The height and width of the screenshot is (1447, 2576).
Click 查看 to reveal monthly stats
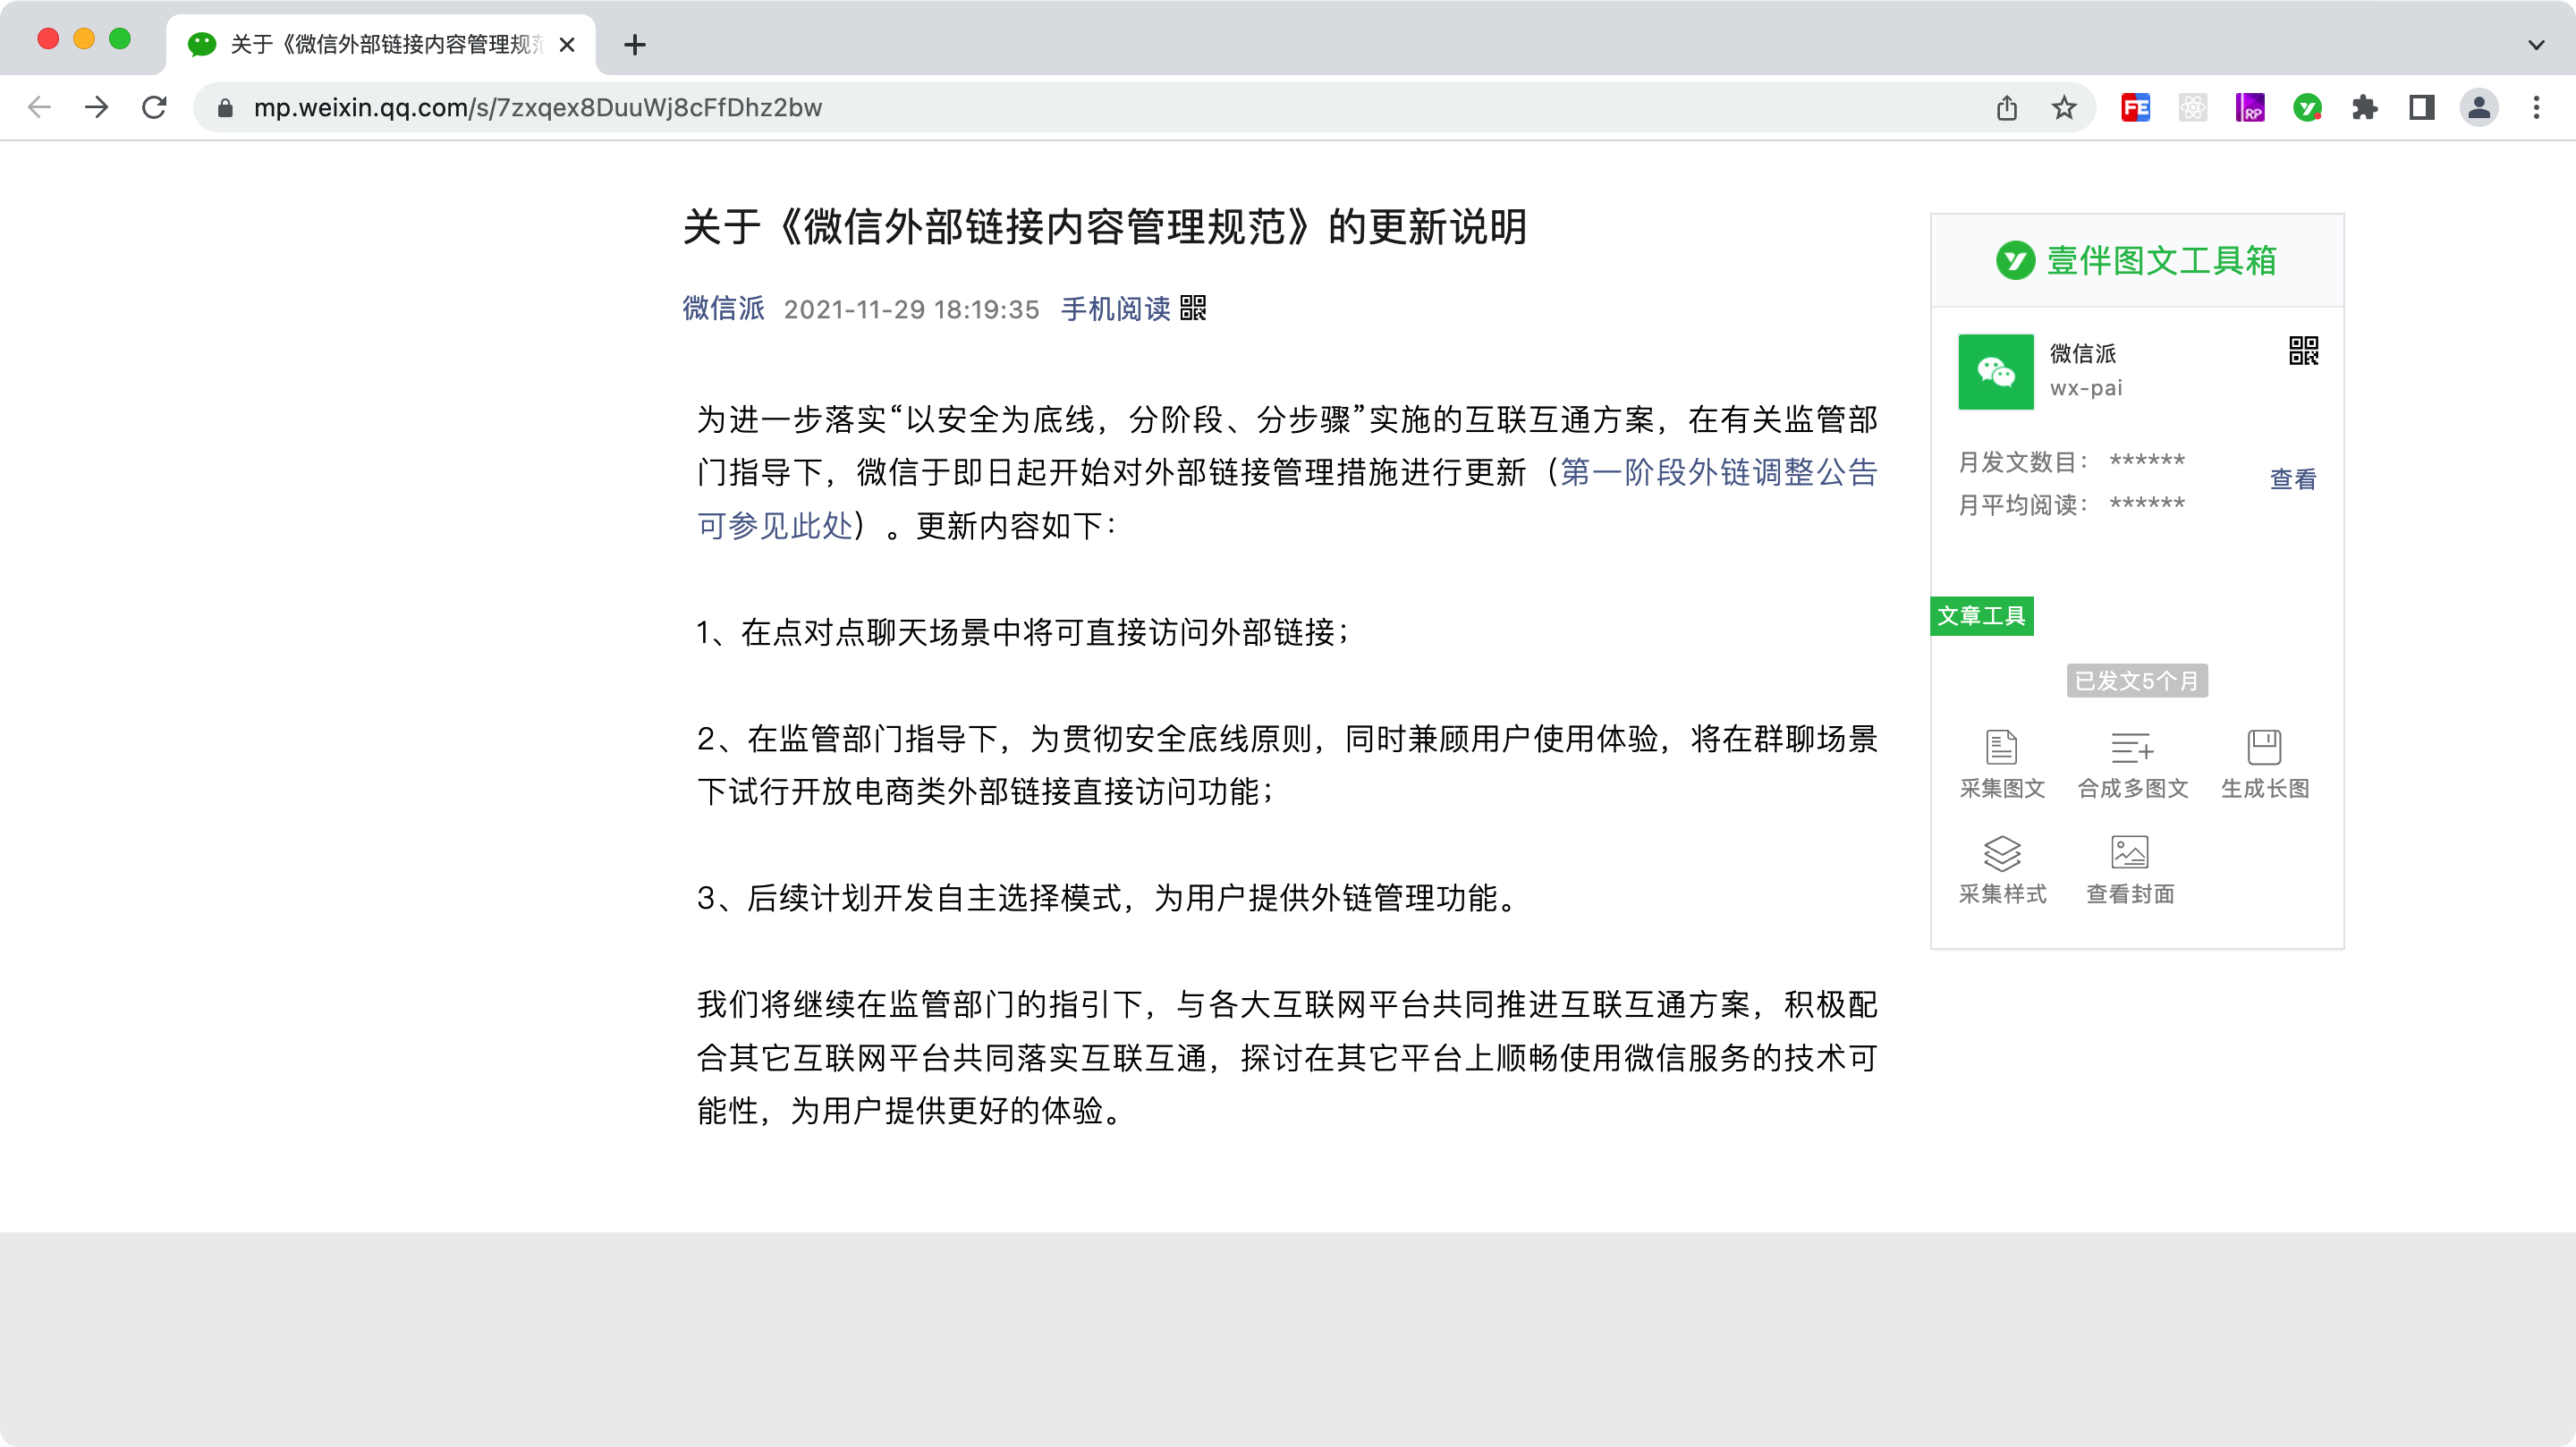pos(2292,479)
